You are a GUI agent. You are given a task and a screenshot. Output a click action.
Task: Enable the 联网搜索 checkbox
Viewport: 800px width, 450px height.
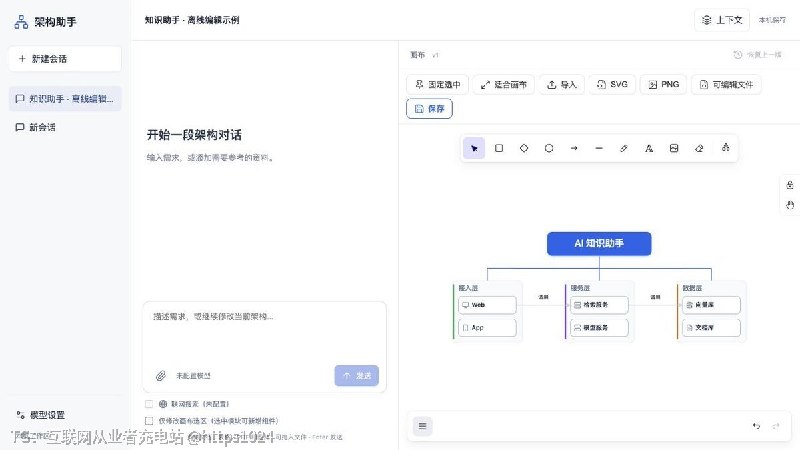click(149, 404)
